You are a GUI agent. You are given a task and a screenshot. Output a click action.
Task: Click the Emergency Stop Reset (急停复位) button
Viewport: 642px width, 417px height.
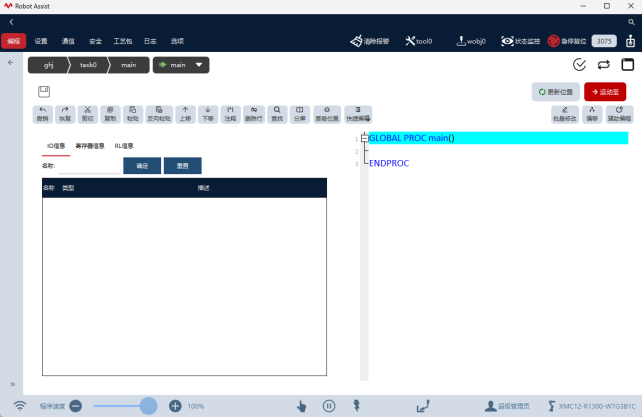click(567, 41)
